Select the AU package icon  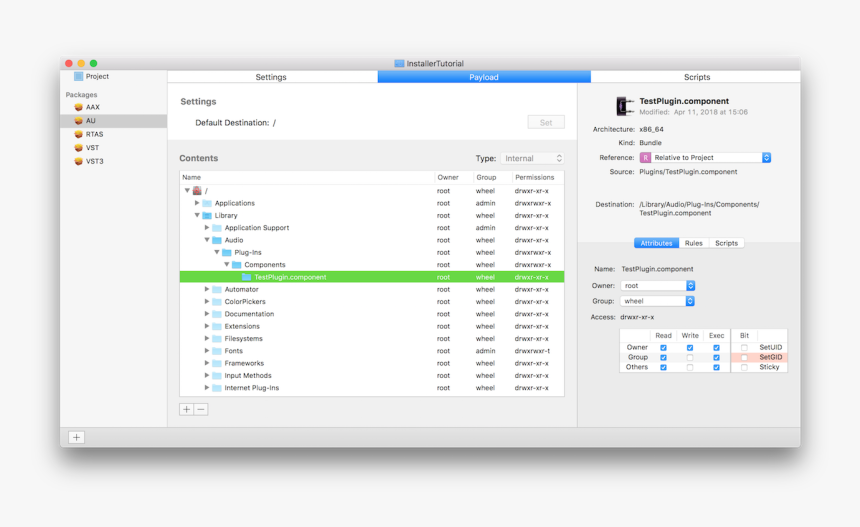(78, 121)
